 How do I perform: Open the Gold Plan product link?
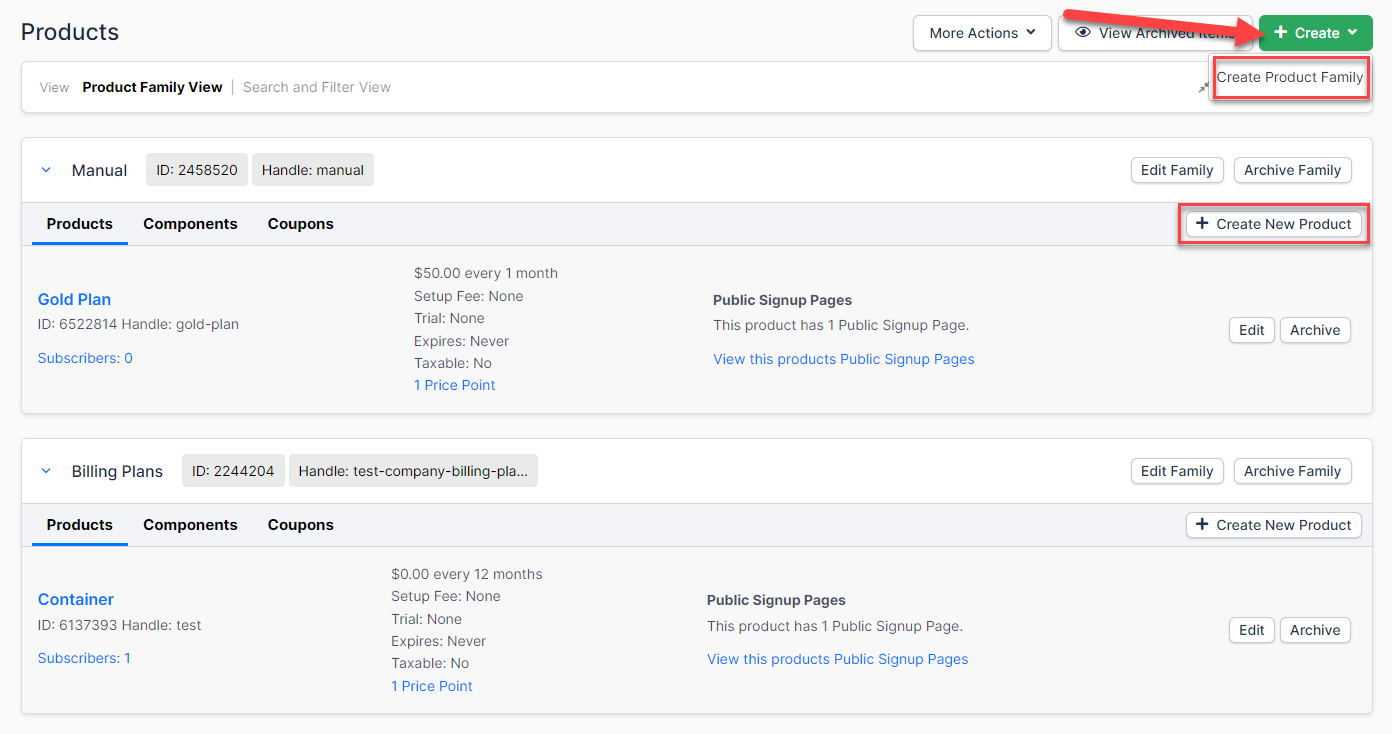click(x=74, y=299)
